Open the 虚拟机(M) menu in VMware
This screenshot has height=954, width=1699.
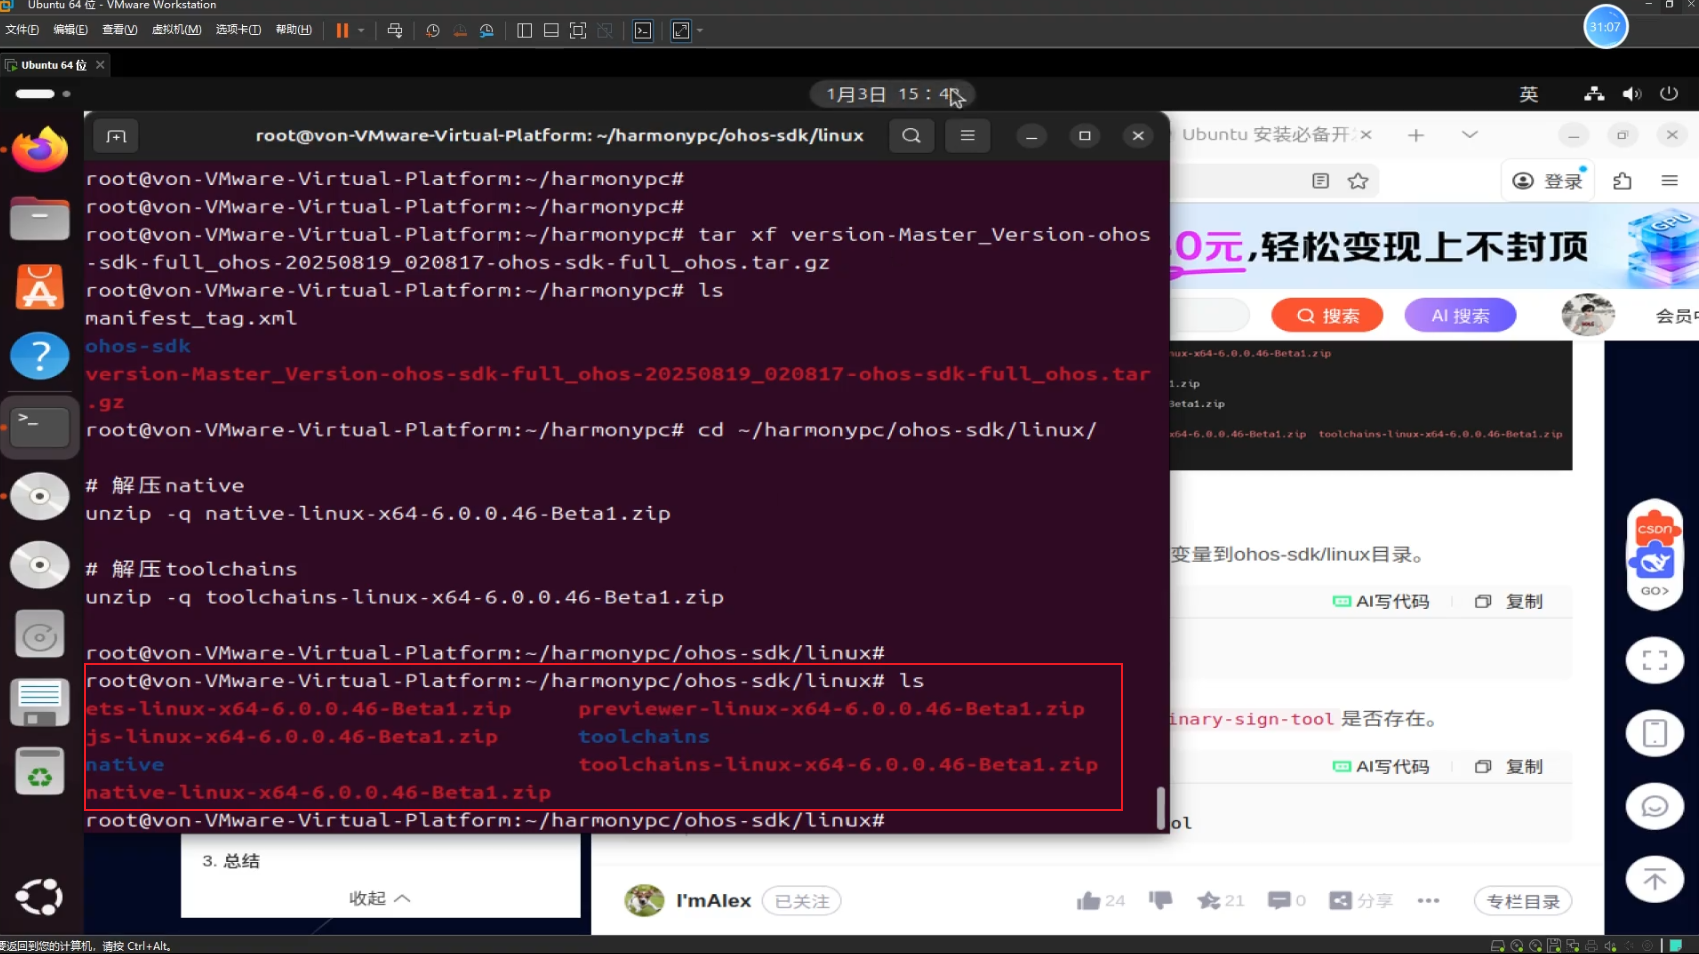pos(176,30)
